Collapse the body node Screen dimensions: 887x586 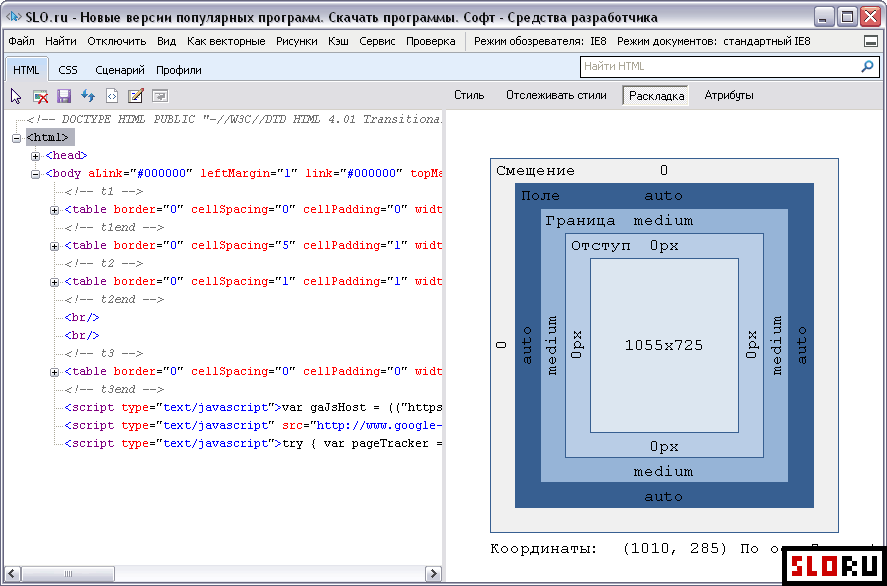click(35, 174)
